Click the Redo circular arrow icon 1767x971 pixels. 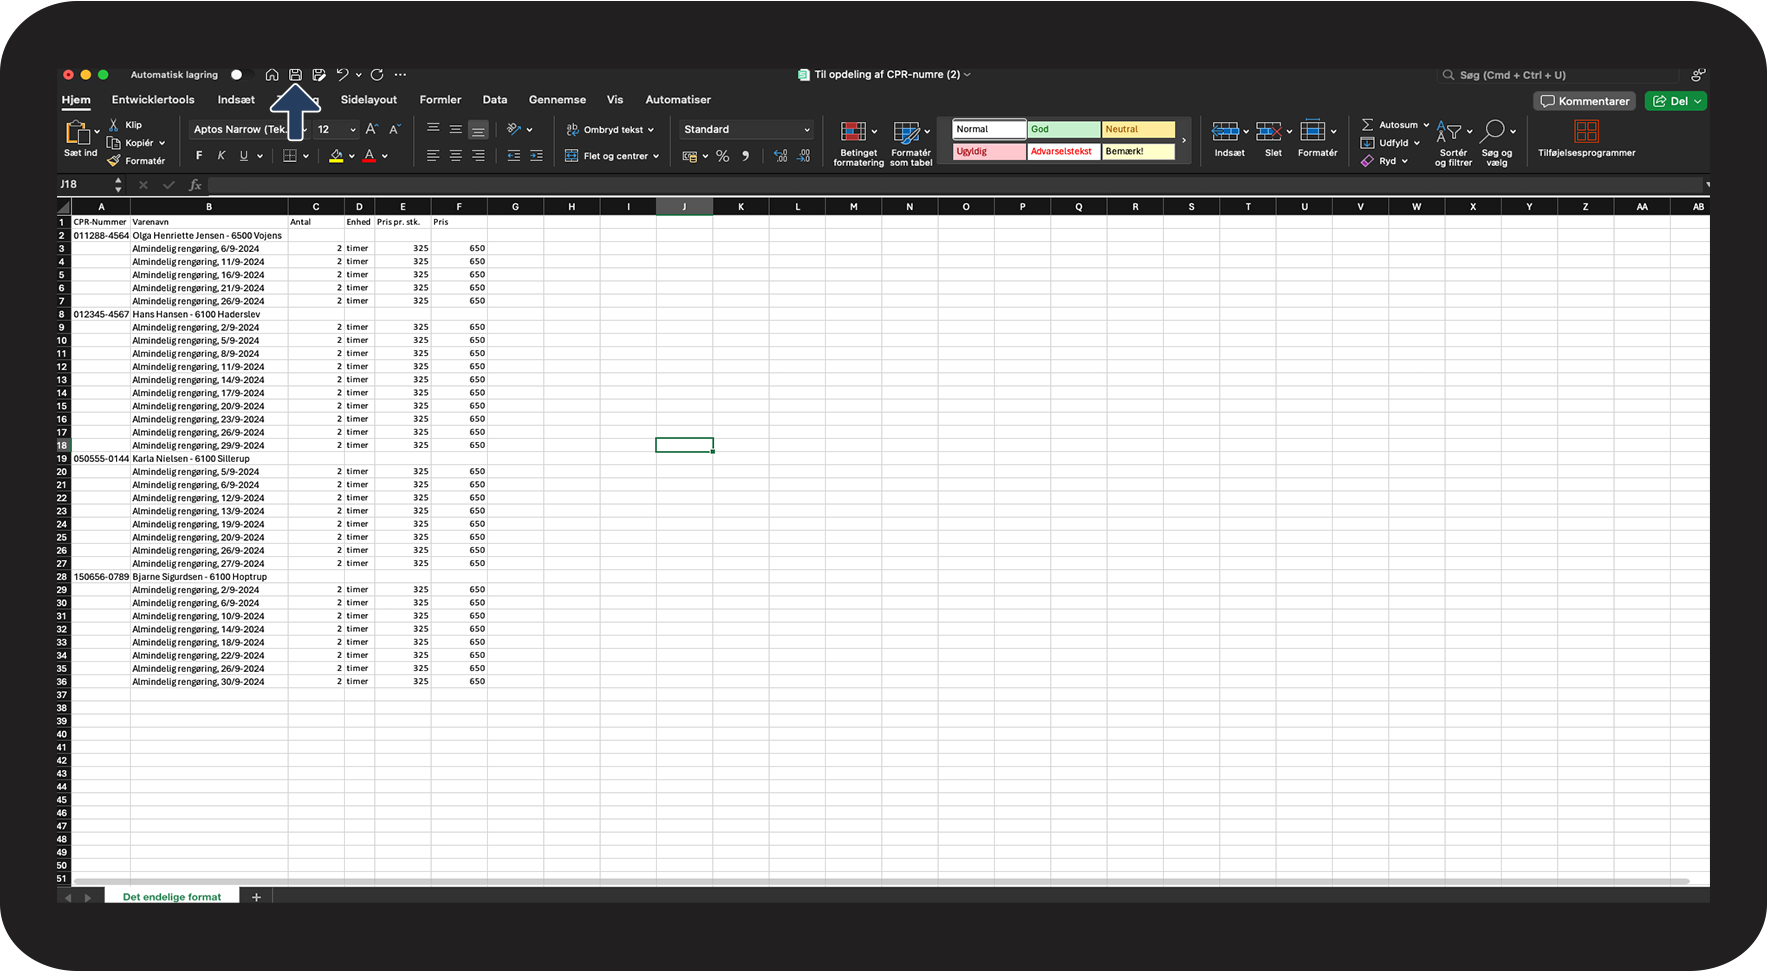(x=377, y=75)
